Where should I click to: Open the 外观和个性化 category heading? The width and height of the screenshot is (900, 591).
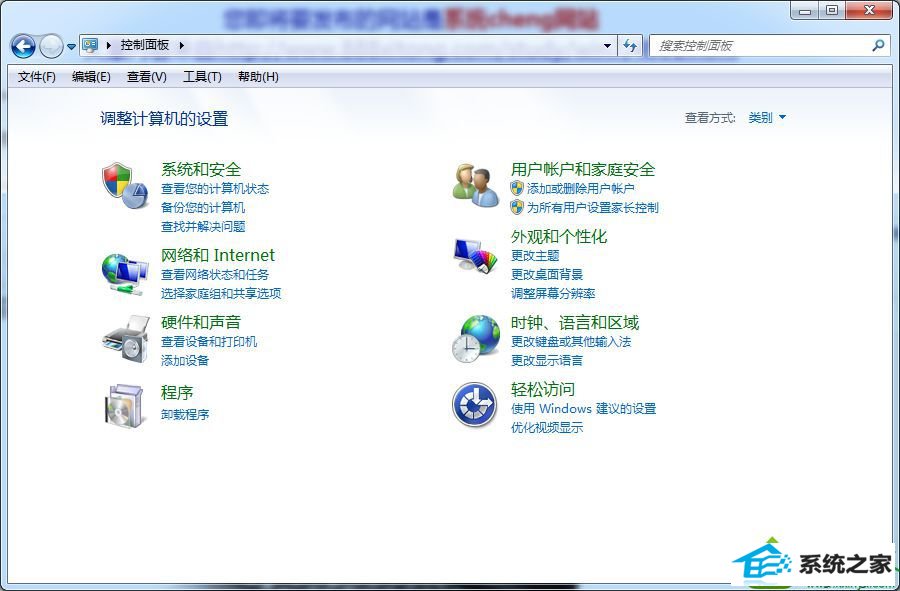pyautogui.click(x=559, y=236)
